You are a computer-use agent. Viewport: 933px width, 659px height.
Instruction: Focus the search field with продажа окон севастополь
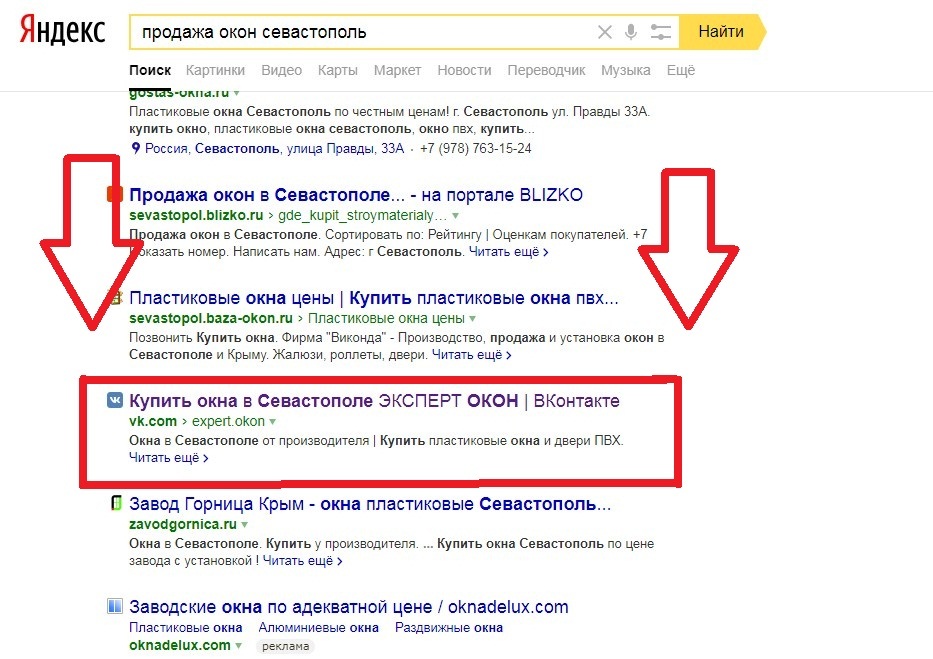click(363, 32)
